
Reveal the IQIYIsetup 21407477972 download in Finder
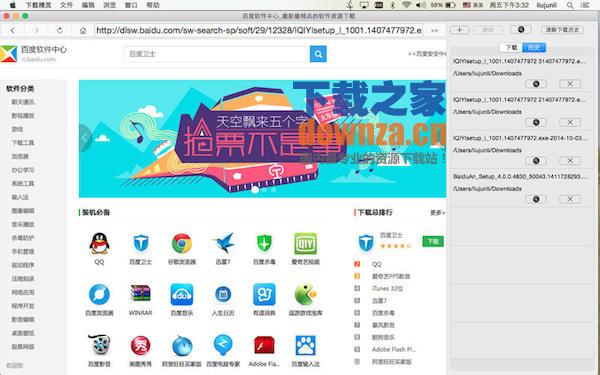click(x=536, y=122)
